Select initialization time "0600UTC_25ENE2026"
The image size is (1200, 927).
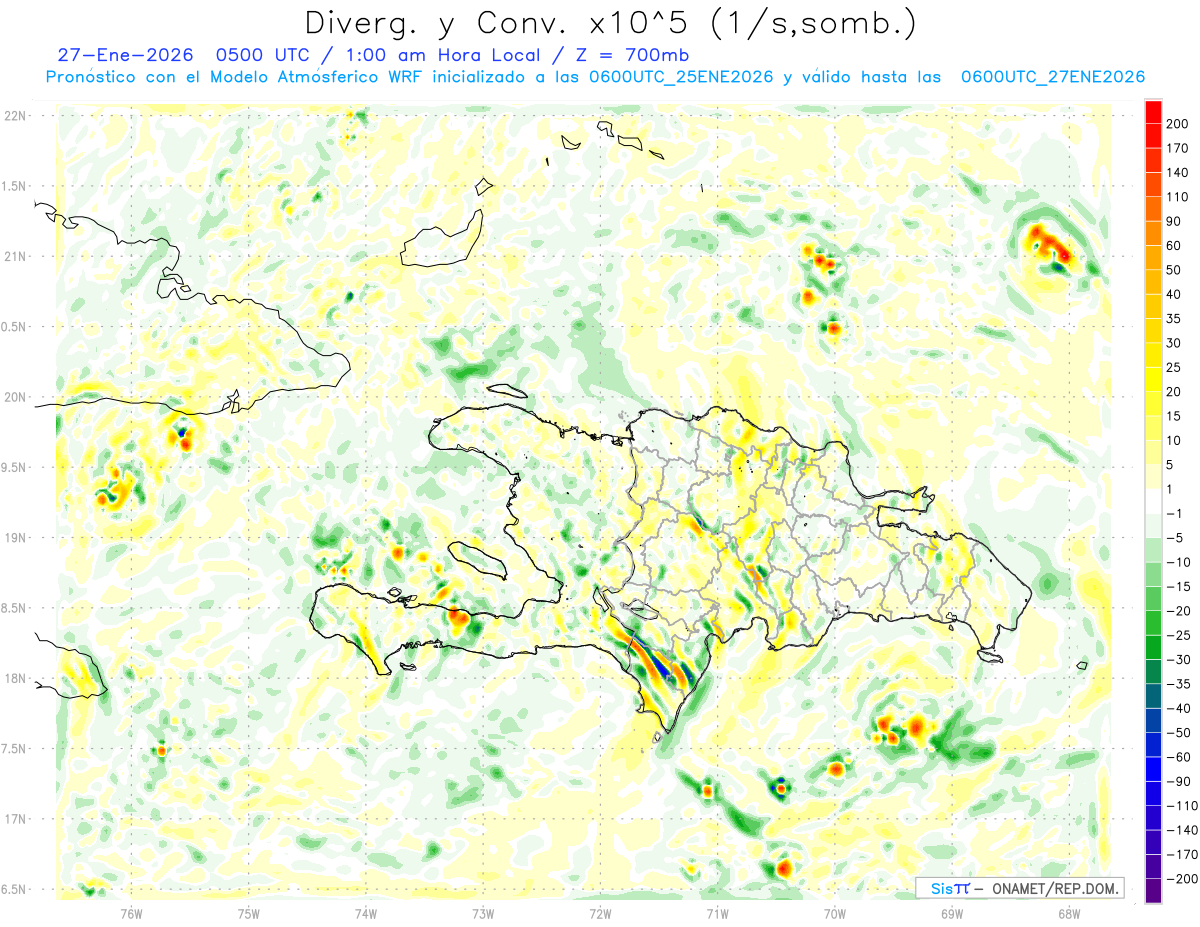tap(682, 77)
